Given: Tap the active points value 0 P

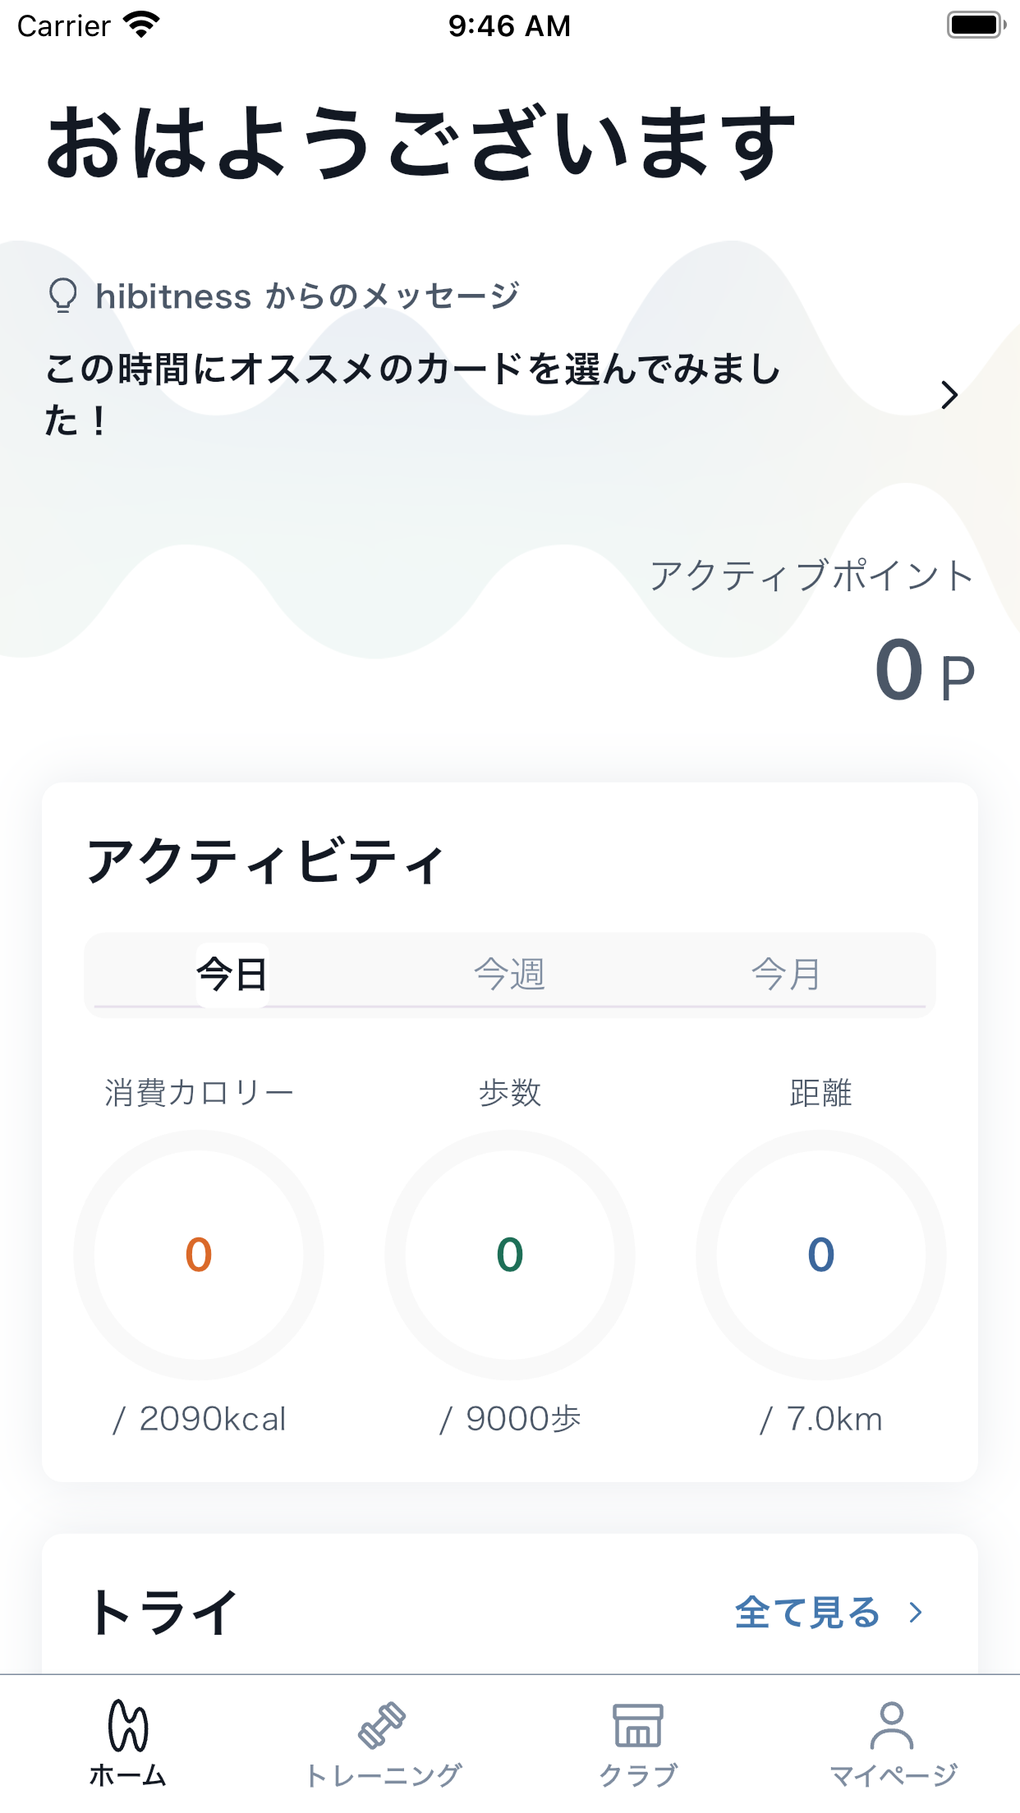Looking at the screenshot, I should (x=923, y=672).
